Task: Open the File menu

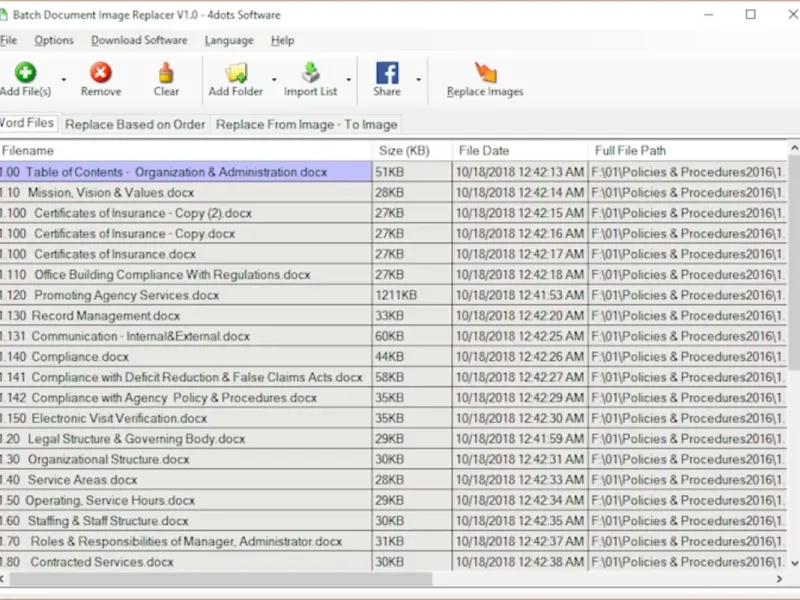Action: pyautogui.click(x=8, y=40)
